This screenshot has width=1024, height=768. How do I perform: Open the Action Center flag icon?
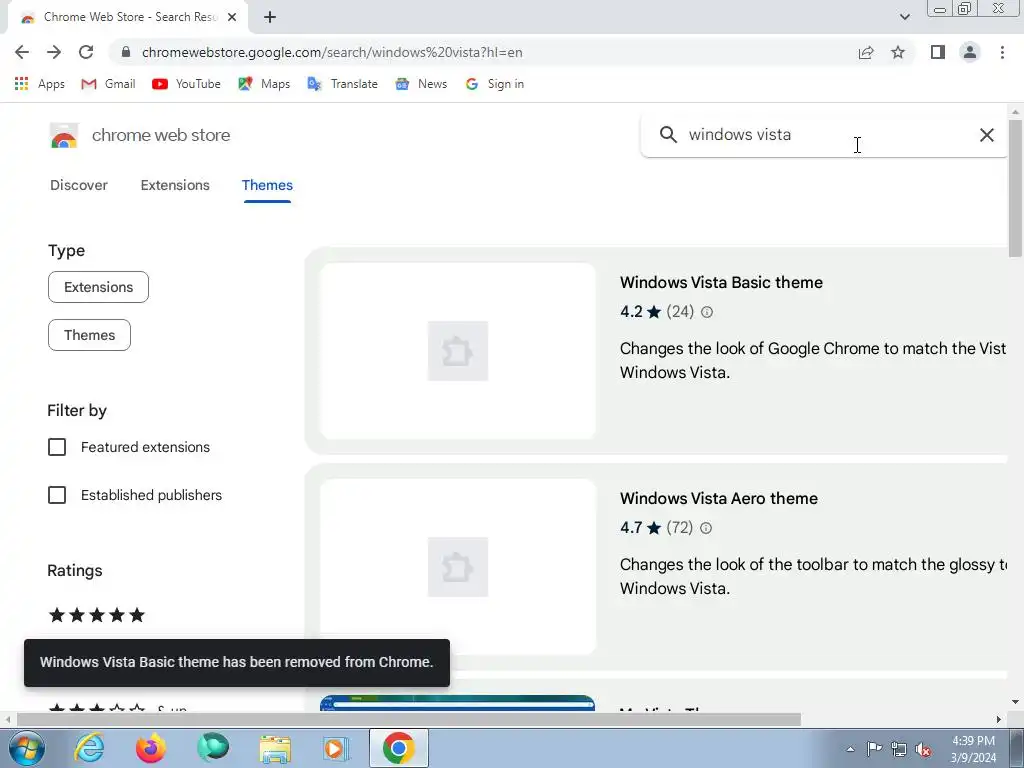click(874, 749)
